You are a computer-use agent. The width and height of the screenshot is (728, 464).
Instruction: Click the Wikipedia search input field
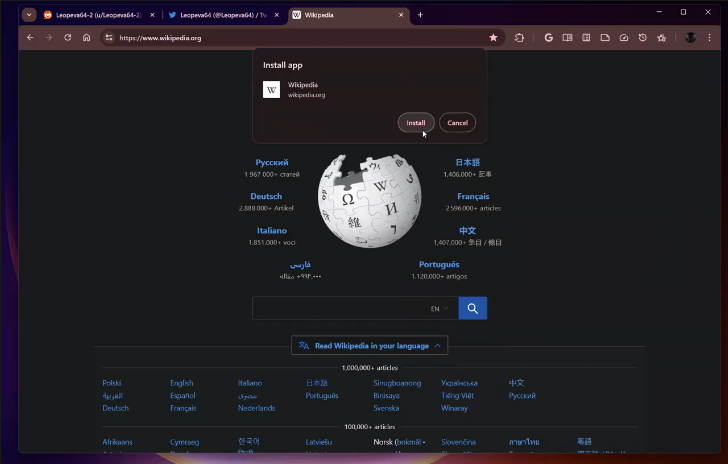tap(340, 308)
